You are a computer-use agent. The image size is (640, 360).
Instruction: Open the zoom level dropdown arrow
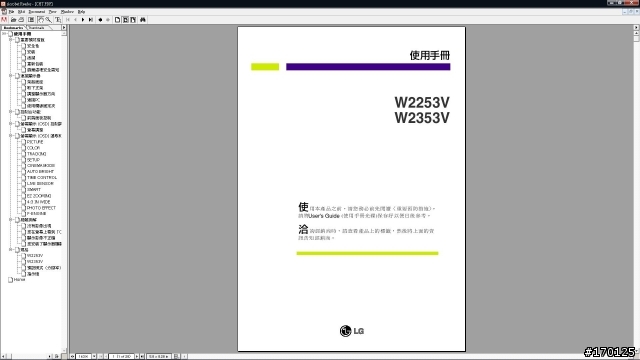coord(94,356)
